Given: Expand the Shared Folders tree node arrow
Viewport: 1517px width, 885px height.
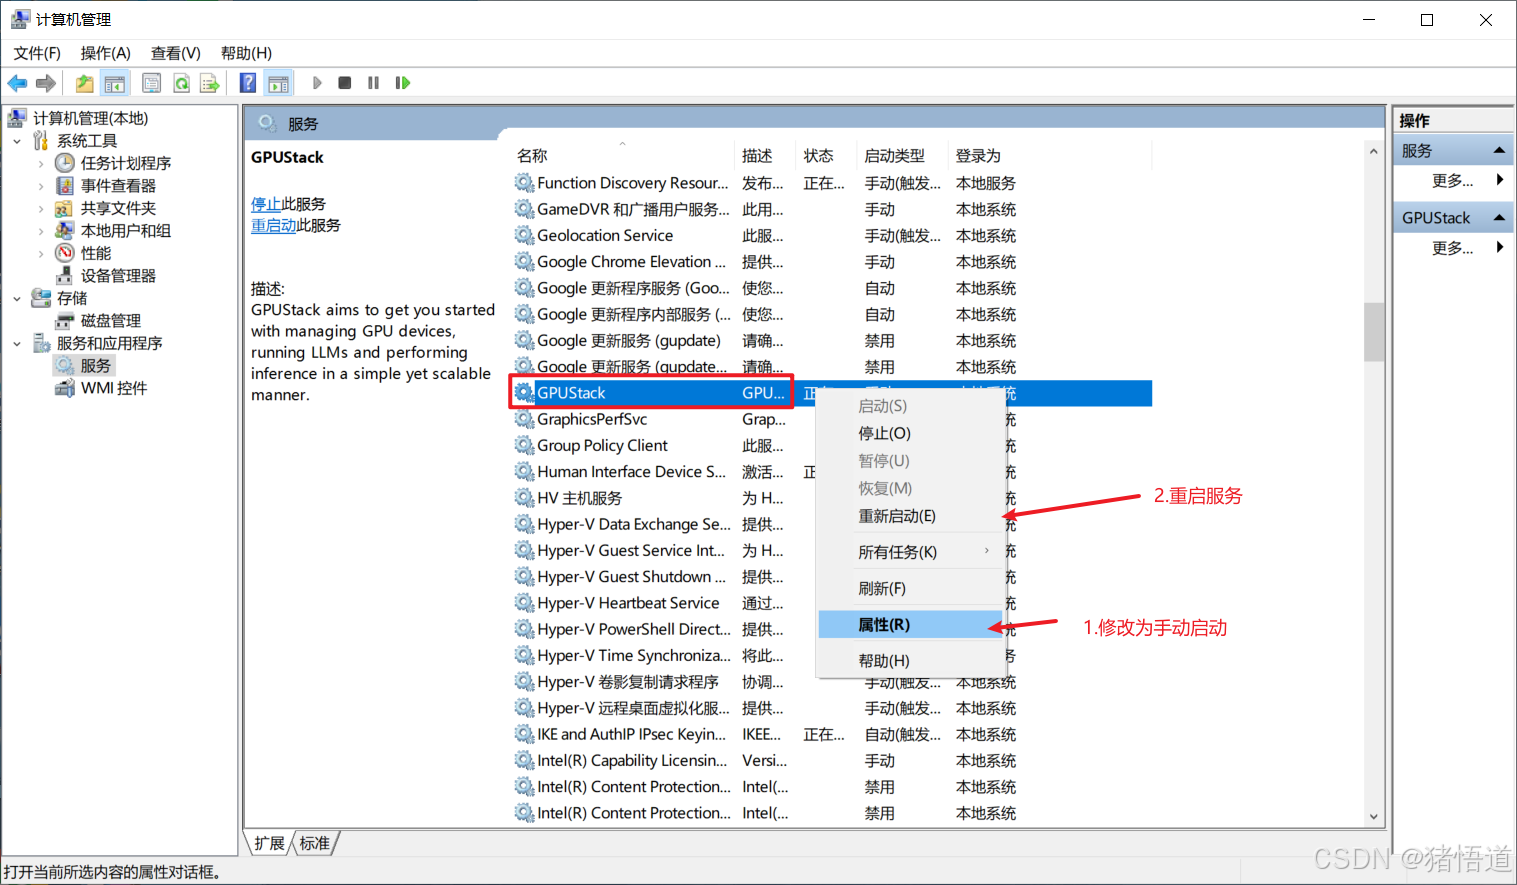Looking at the screenshot, I should (41, 208).
